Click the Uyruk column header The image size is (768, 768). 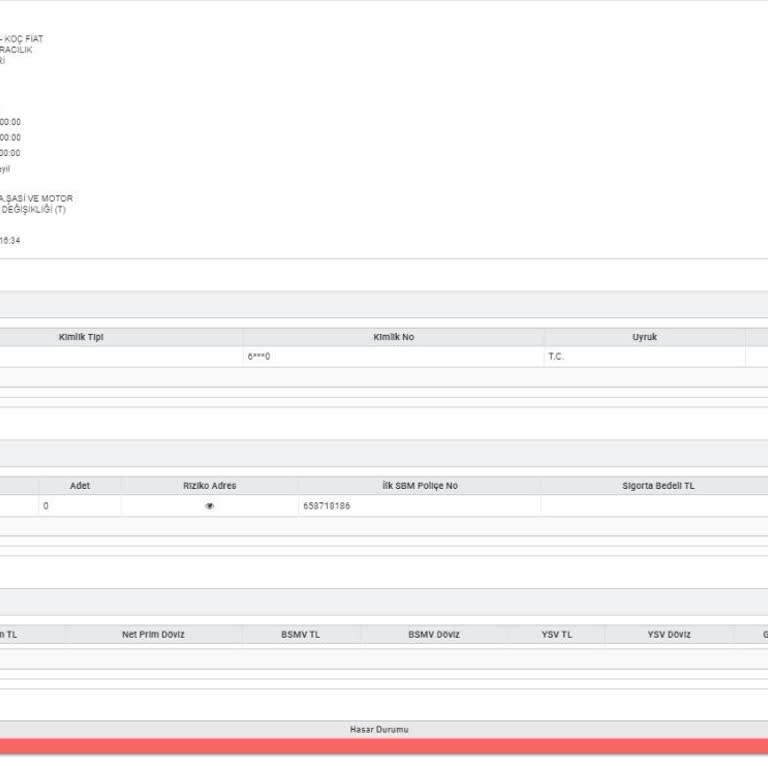pos(644,337)
